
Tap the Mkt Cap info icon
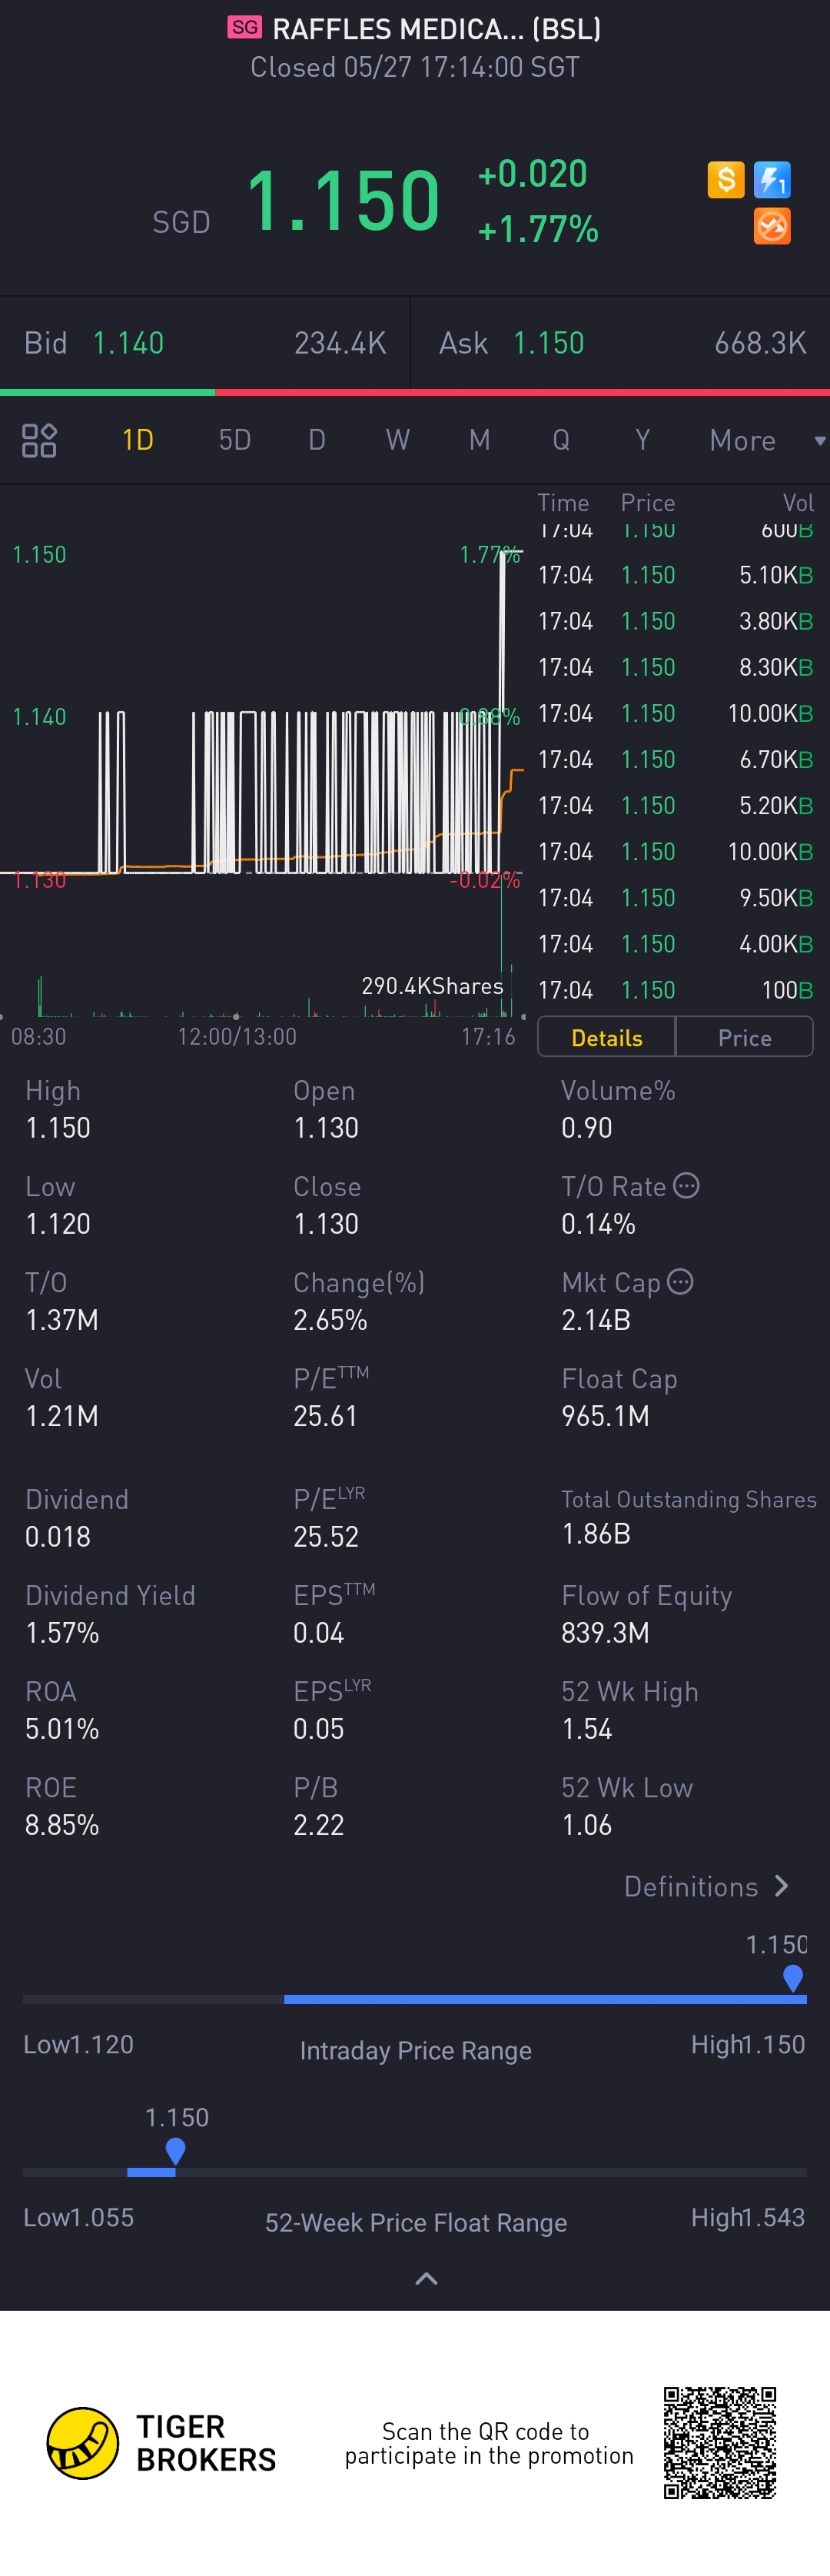680,1281
